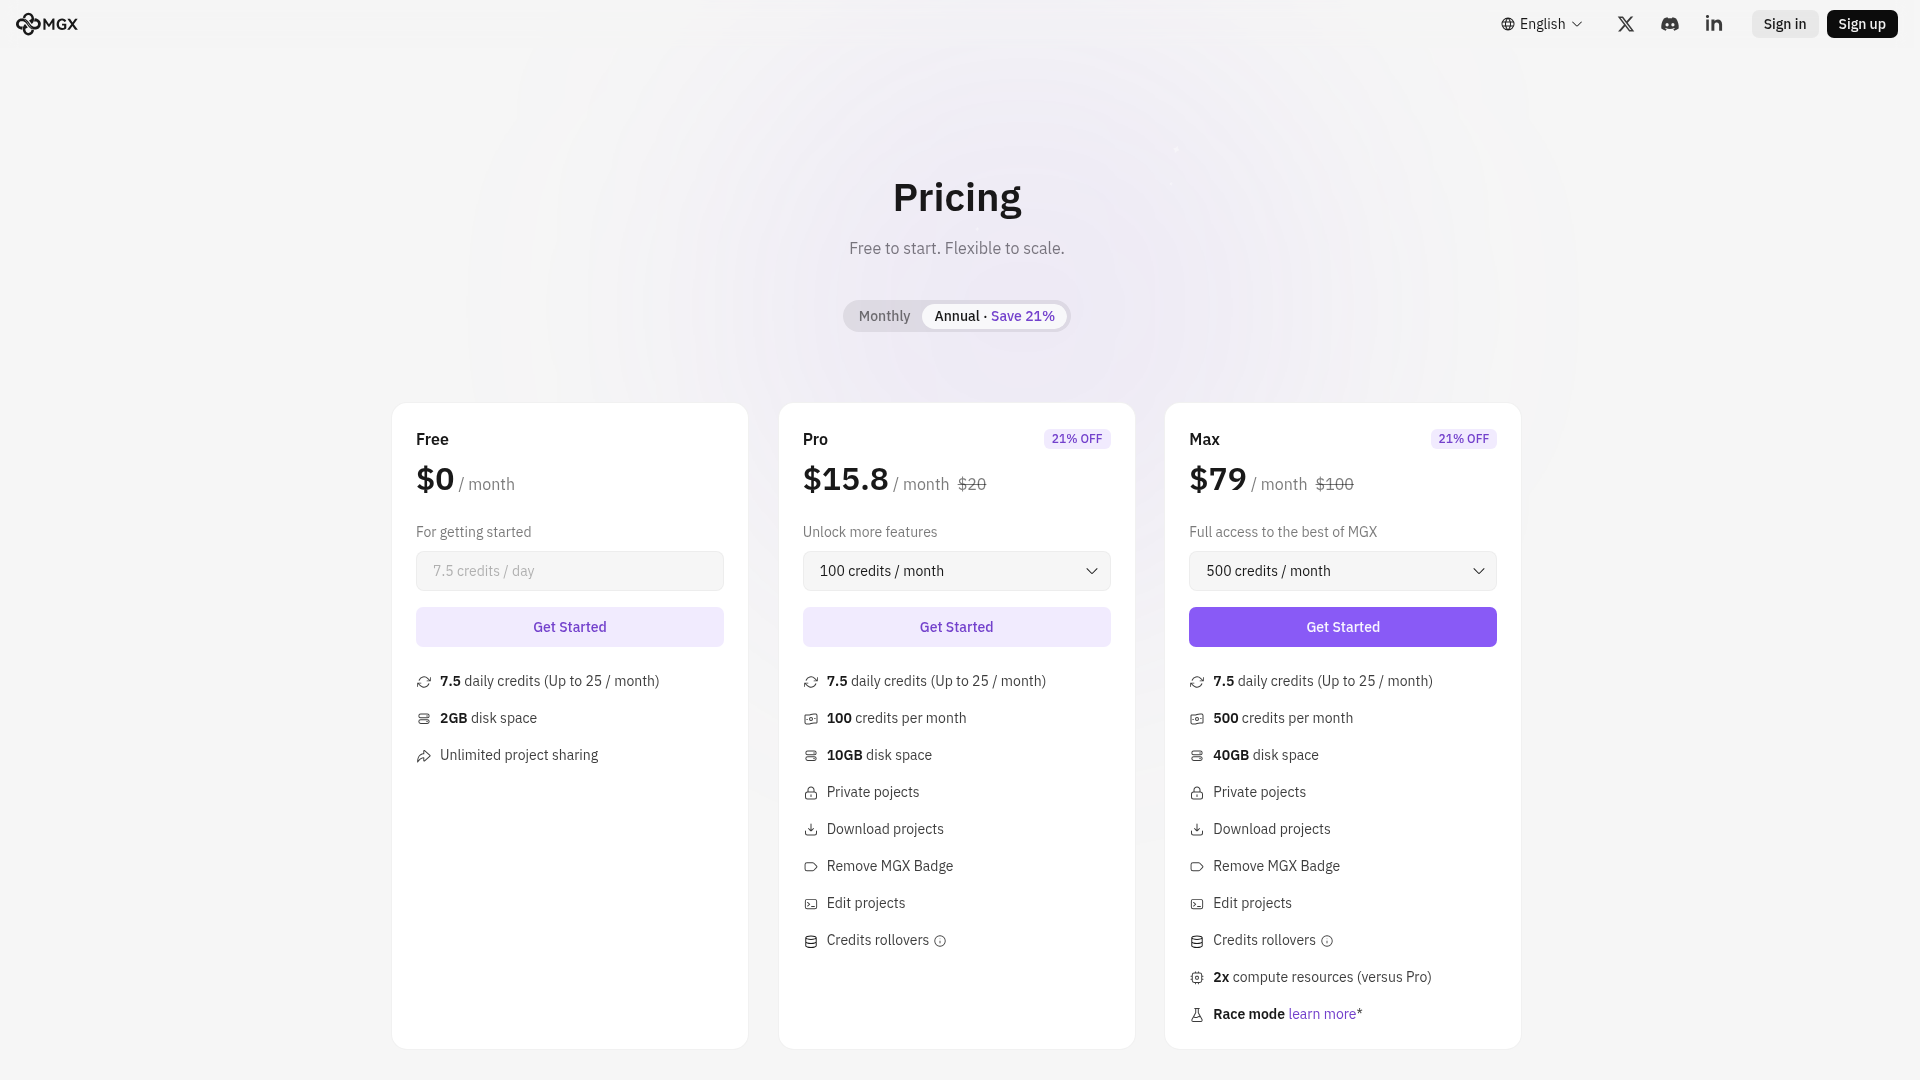Open the 100 credits / month dropdown

[956, 571]
